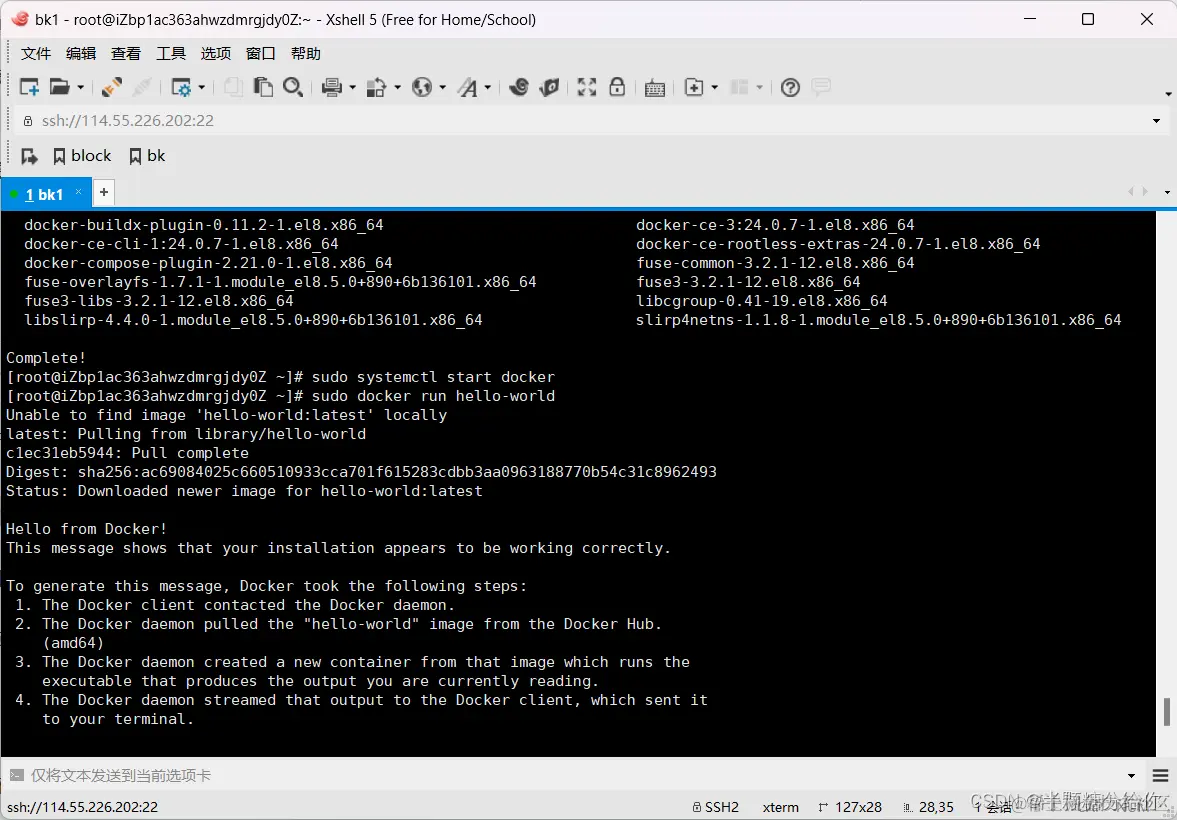Click the Find magnifier icon
The image size is (1177, 820).
[293, 87]
